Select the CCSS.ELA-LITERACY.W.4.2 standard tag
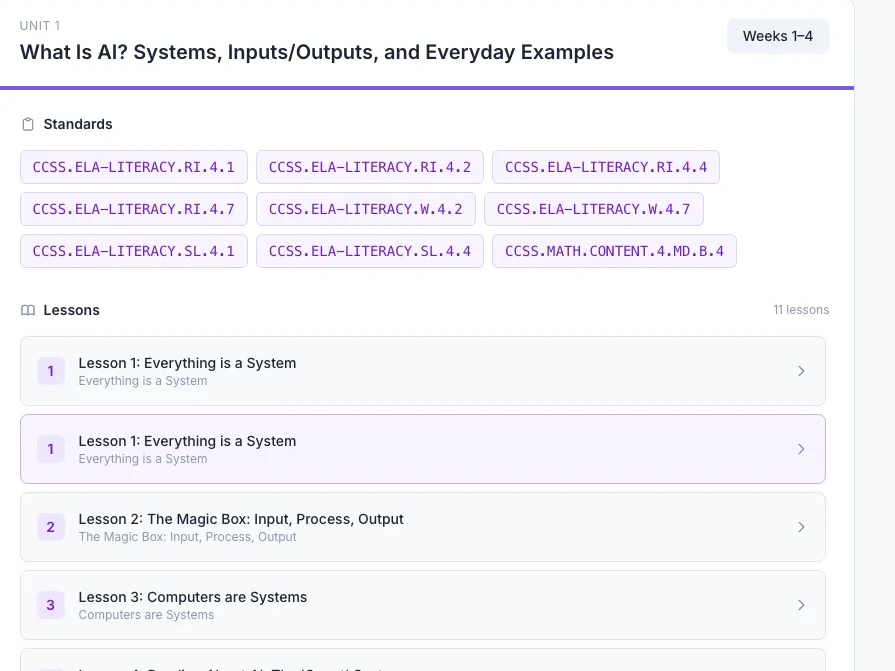Screen dimensions: 895x671 tap(366, 209)
